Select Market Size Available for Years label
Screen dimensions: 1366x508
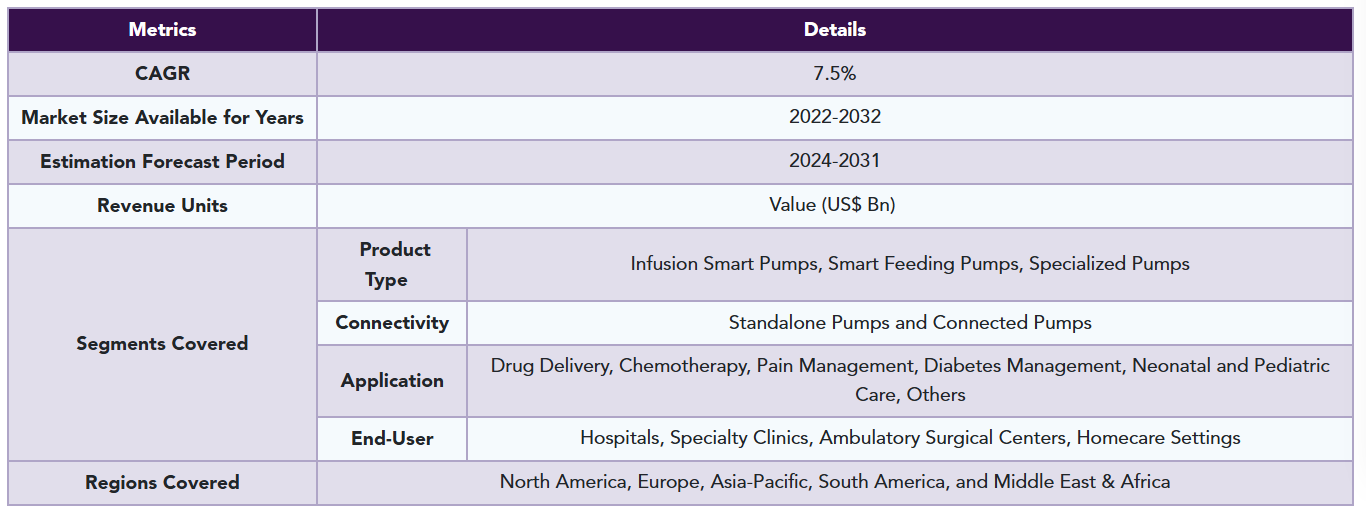pyautogui.click(x=162, y=118)
